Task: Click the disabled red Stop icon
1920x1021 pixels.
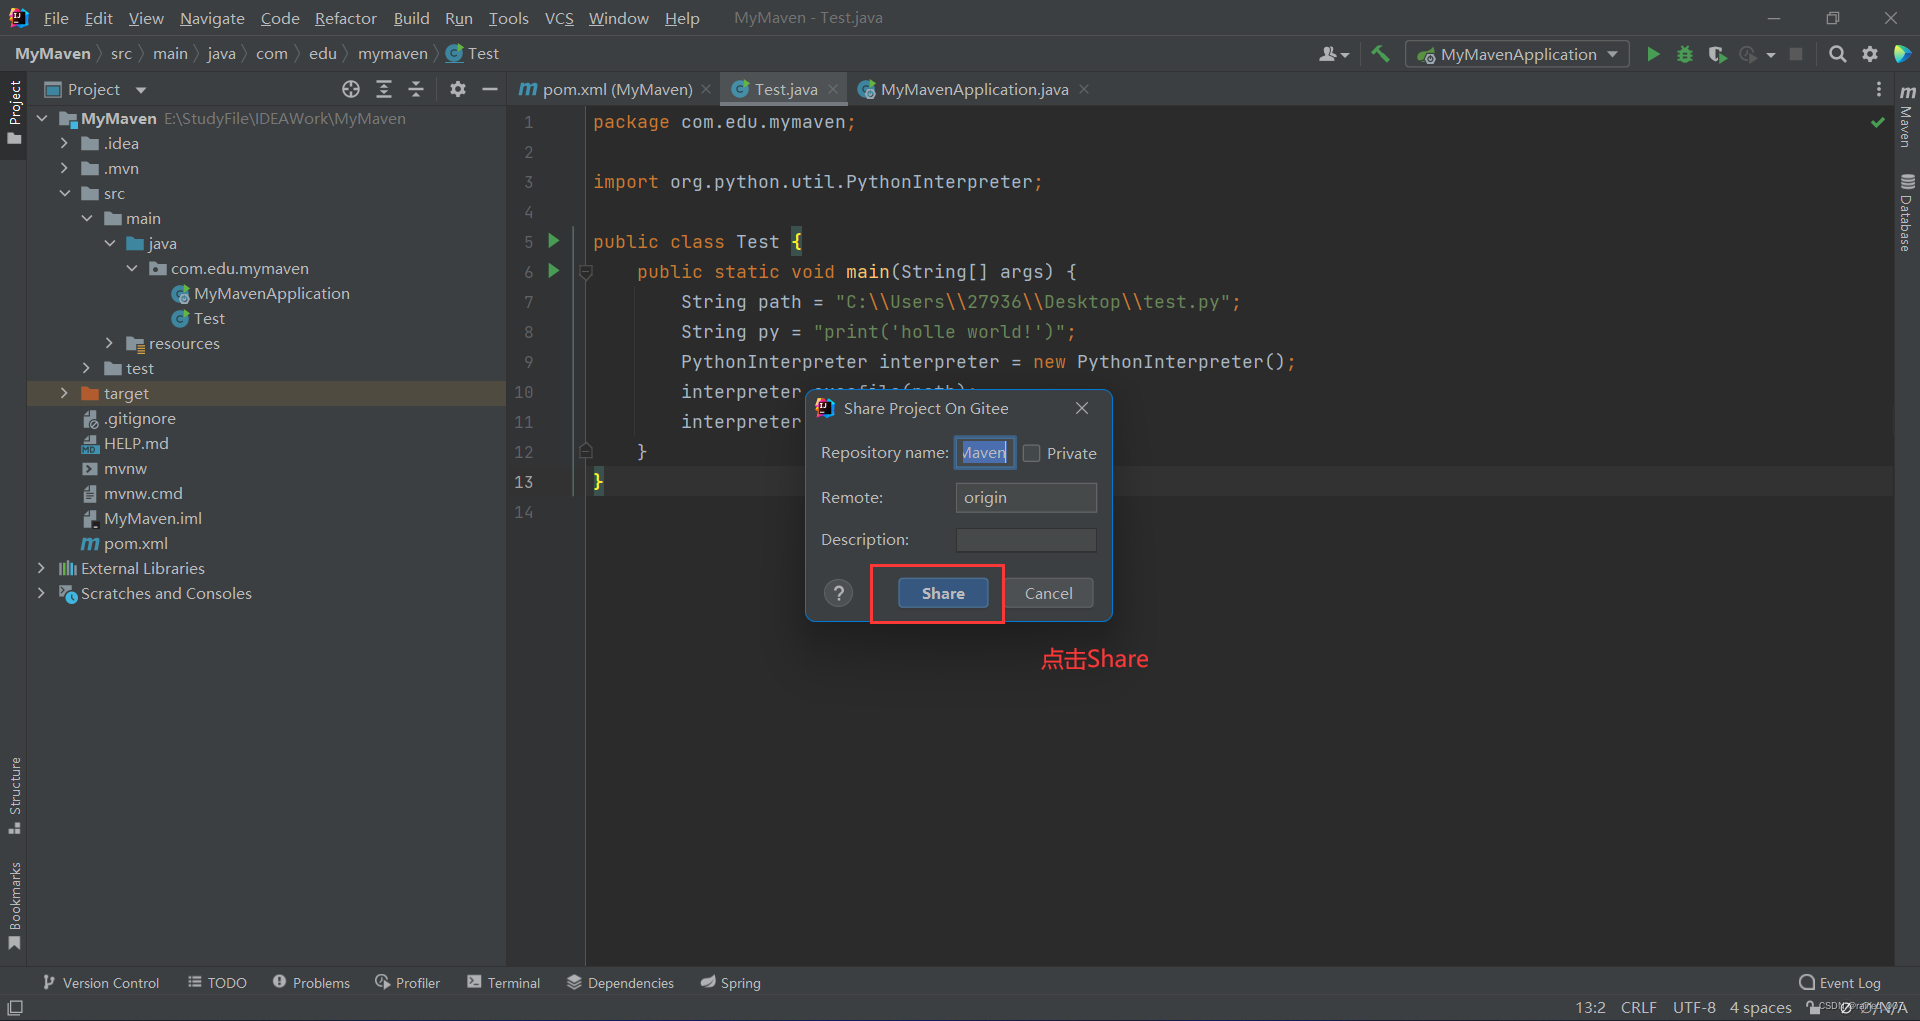Action: coord(1796,54)
